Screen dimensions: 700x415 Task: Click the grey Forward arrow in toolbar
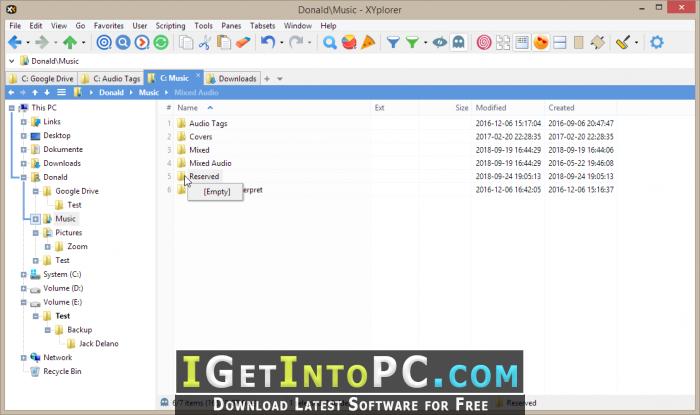(x=42, y=42)
